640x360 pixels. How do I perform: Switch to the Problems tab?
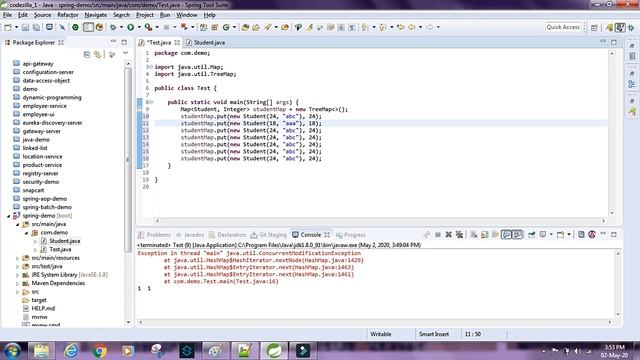(154, 235)
